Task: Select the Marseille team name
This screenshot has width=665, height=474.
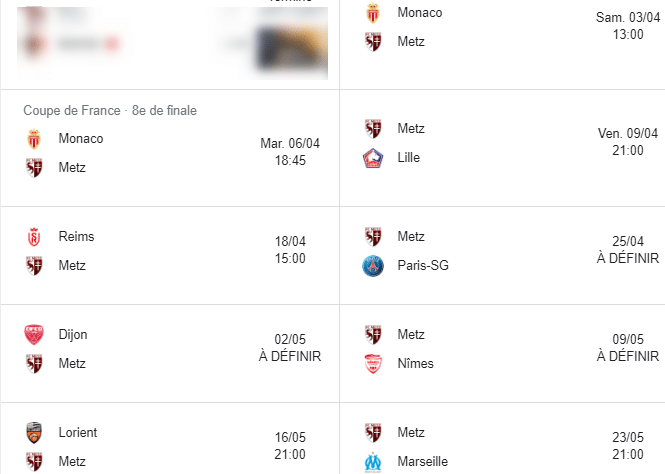Action: click(422, 461)
